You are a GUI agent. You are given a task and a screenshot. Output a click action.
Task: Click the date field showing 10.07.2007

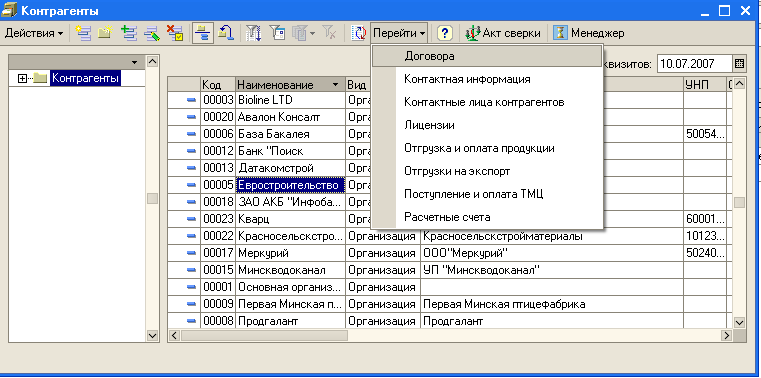[695, 64]
